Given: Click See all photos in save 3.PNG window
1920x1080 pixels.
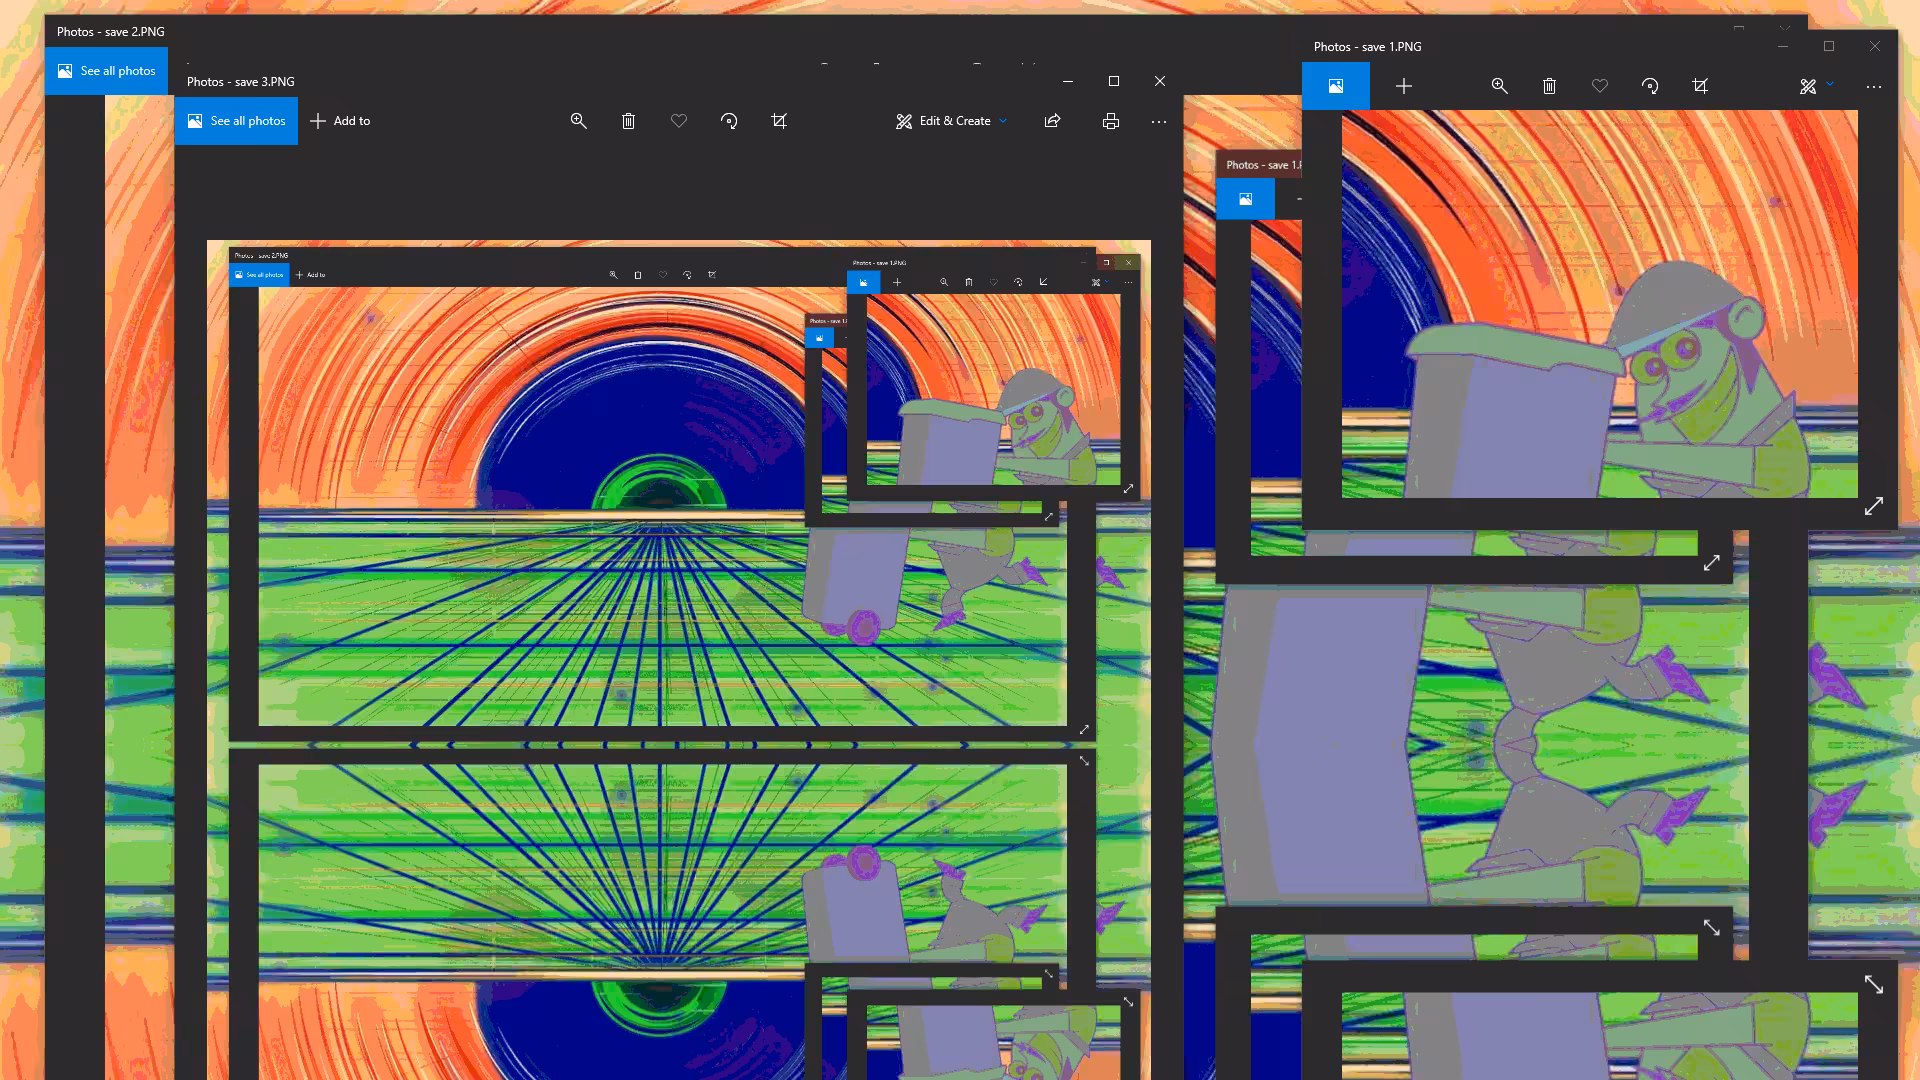Looking at the screenshot, I should click(x=236, y=121).
